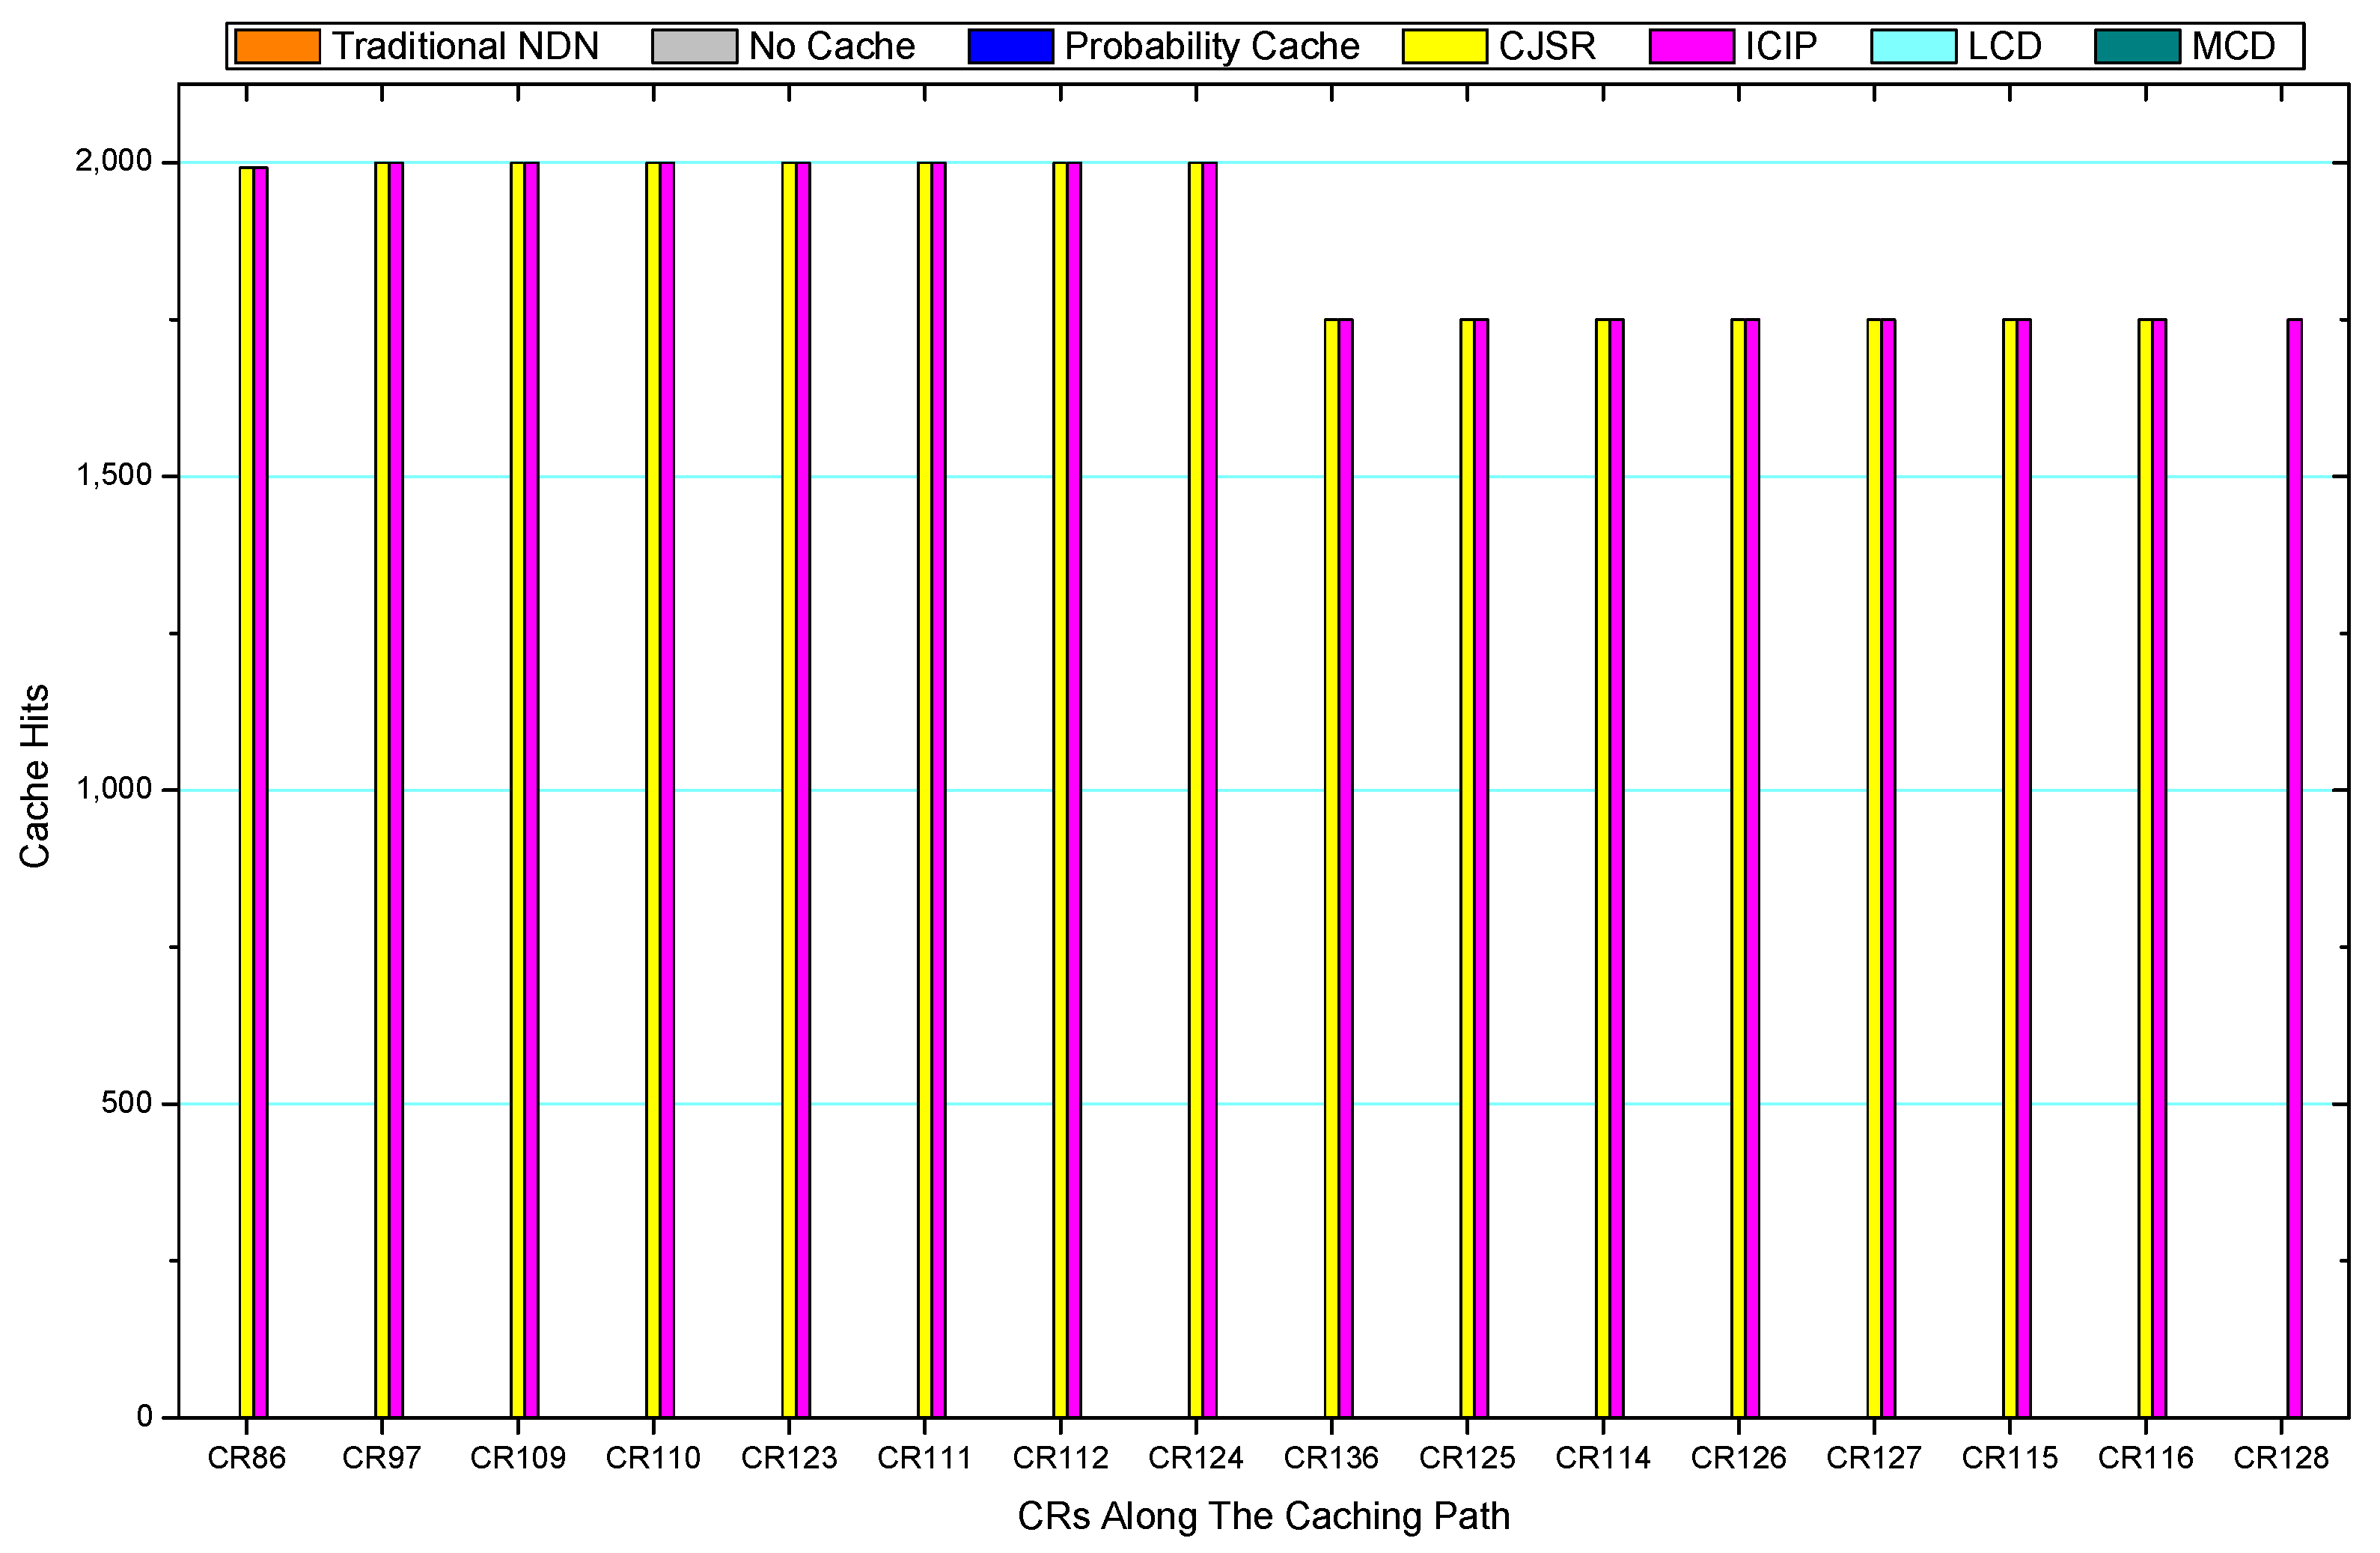The height and width of the screenshot is (1553, 2380).
Task: Select the 'Probability Cache' legend label
Action: (x=1212, y=47)
